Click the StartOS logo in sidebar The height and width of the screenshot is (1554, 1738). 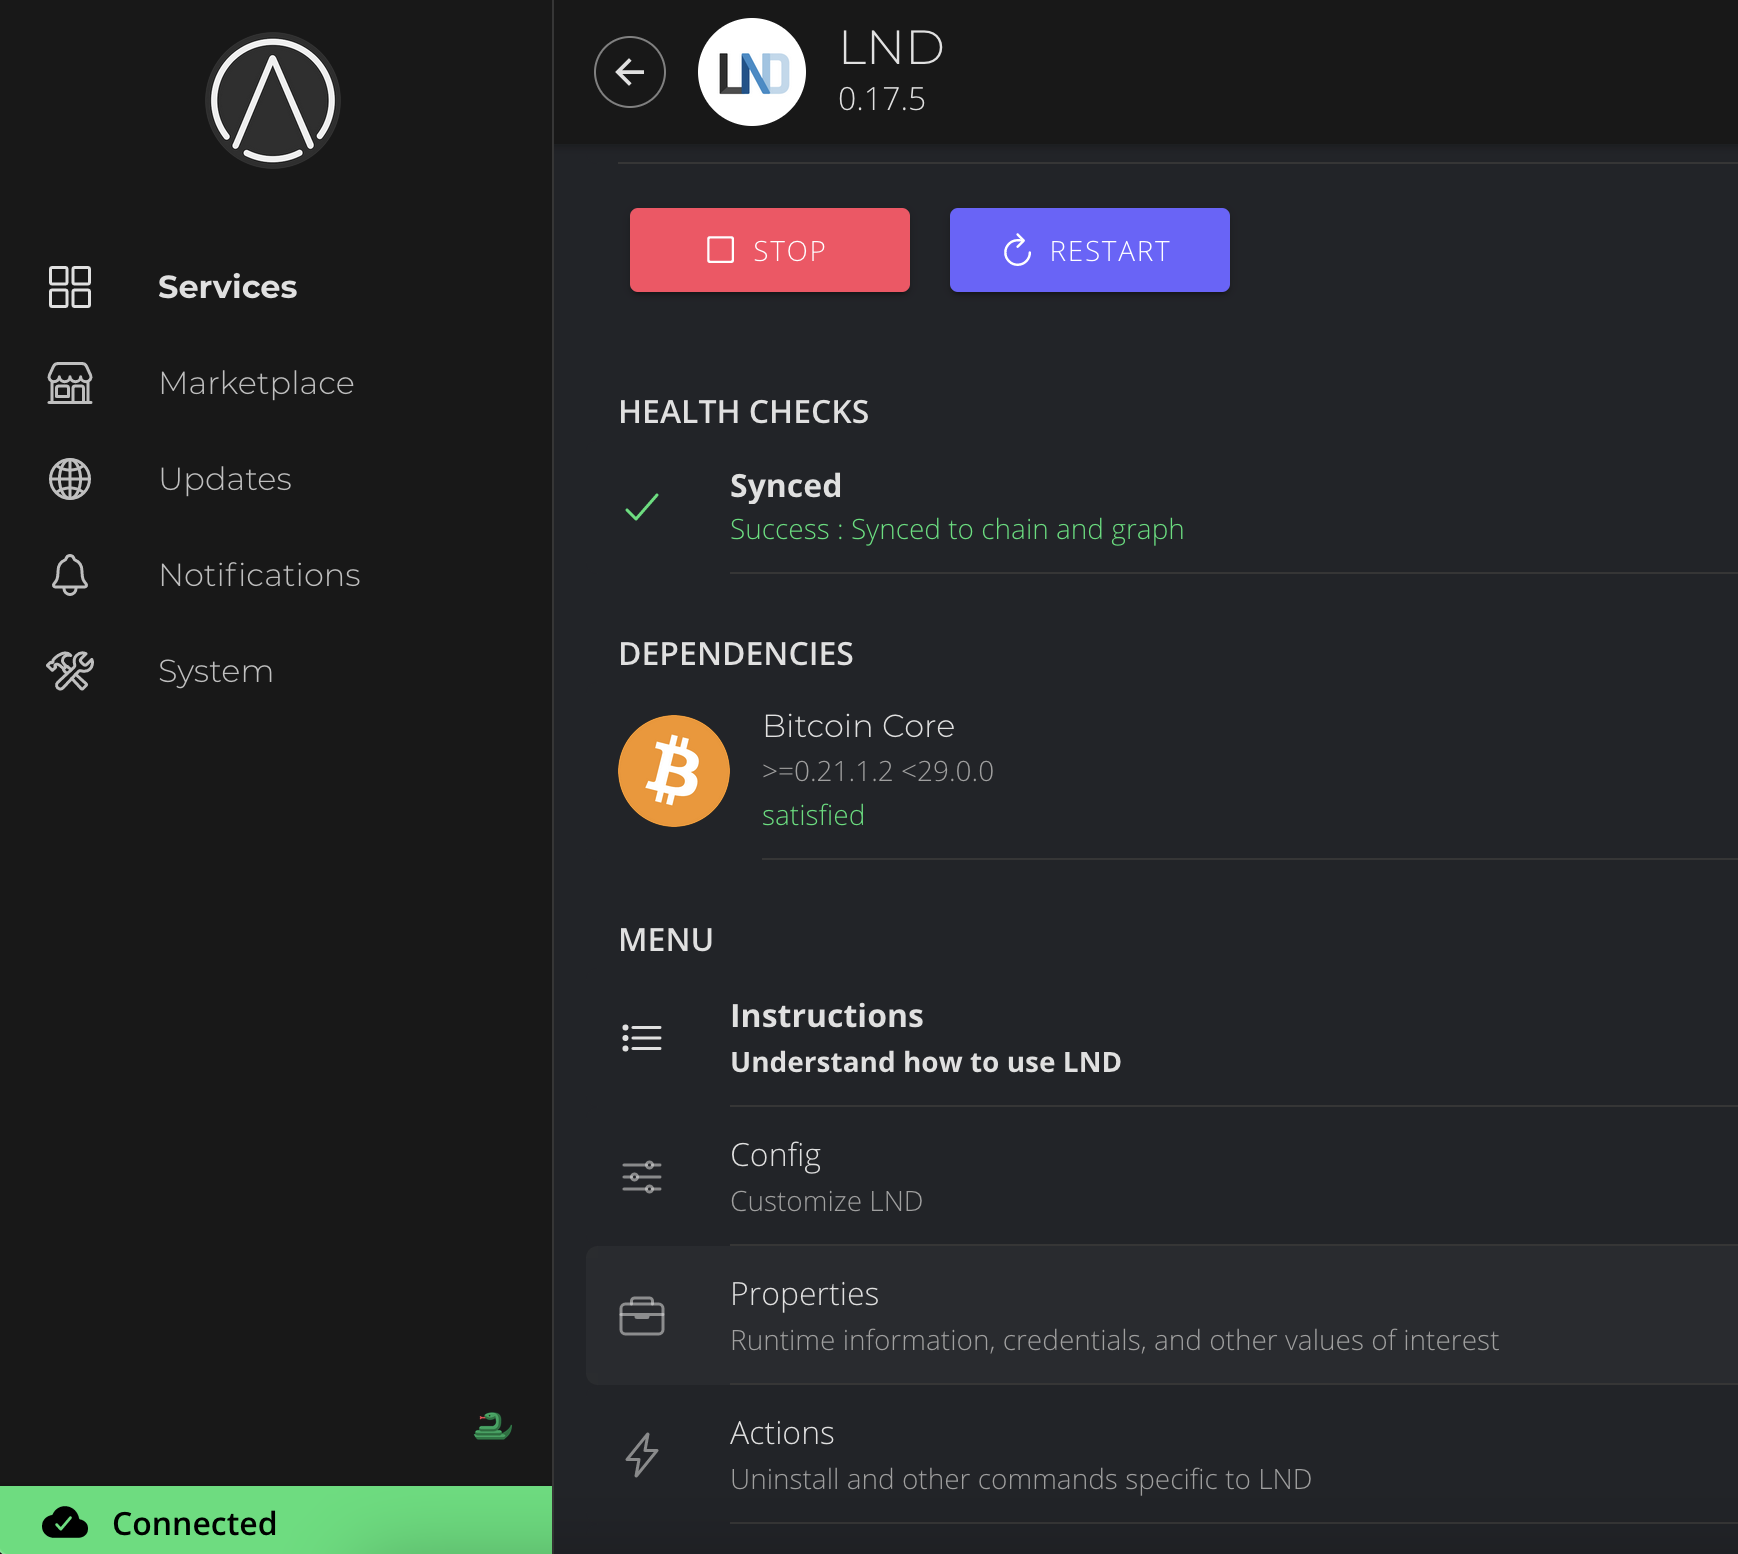(x=273, y=101)
